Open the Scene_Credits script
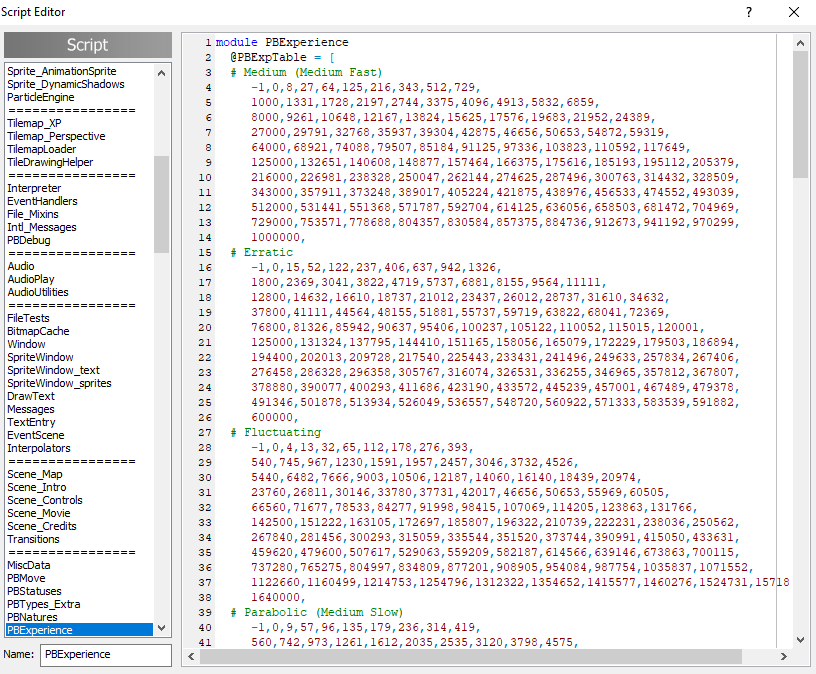The image size is (816, 674). pyautogui.click(x=42, y=526)
